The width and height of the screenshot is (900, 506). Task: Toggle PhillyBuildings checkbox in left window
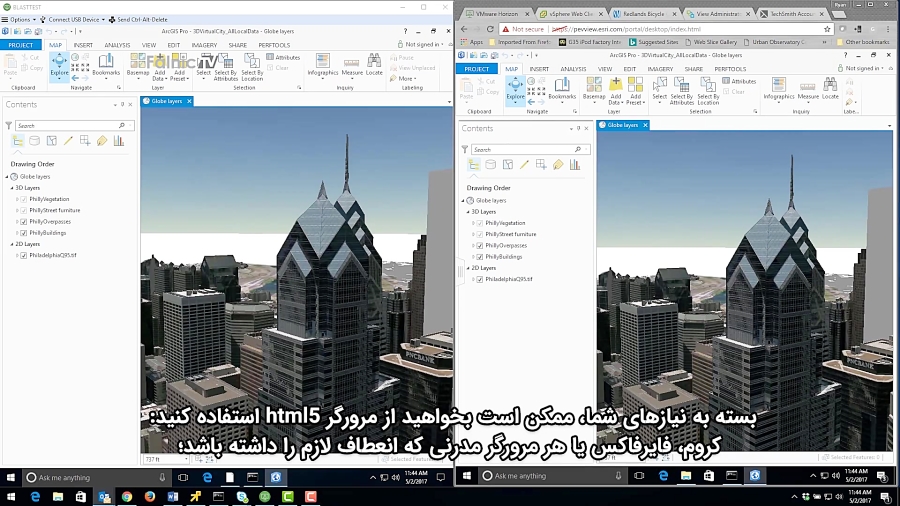(24, 233)
